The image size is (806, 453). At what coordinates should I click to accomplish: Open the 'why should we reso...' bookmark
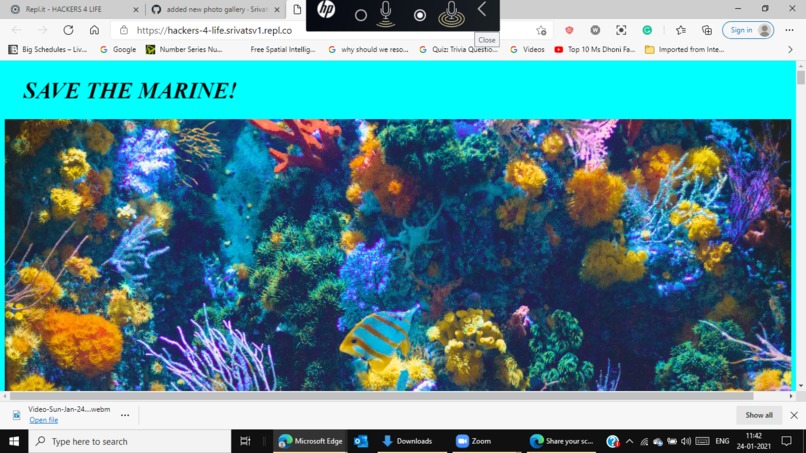(x=368, y=49)
